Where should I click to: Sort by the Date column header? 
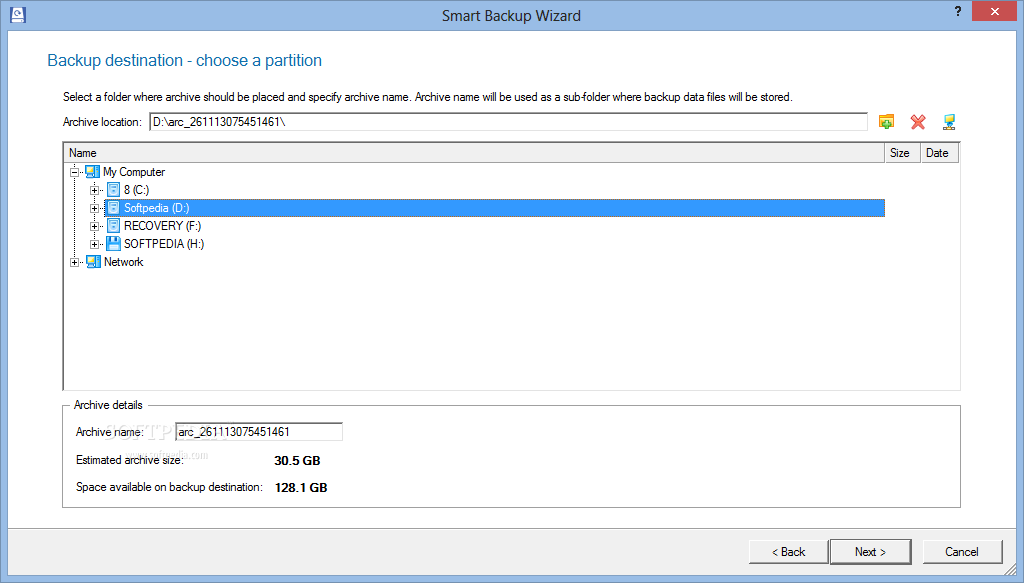pos(939,153)
